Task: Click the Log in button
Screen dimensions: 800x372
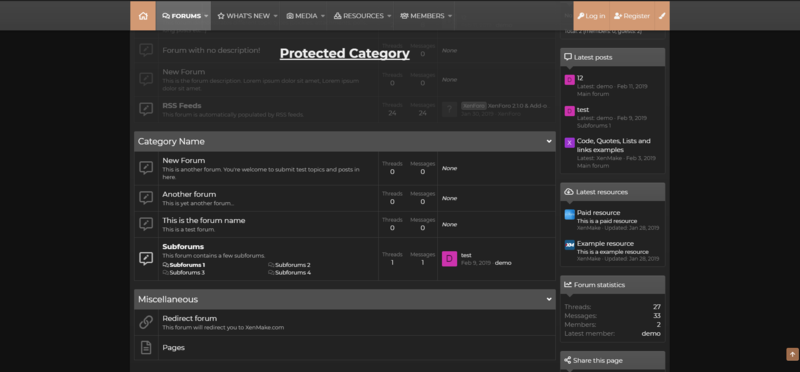Action: point(591,16)
